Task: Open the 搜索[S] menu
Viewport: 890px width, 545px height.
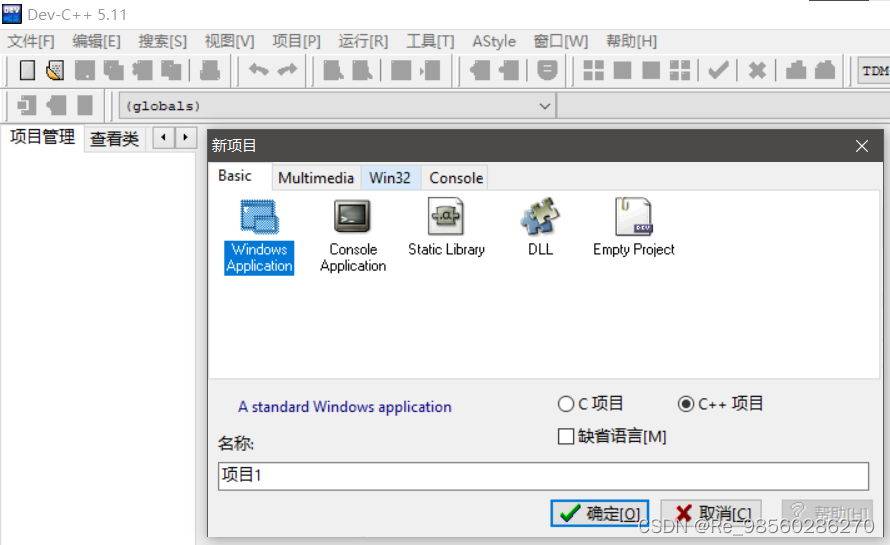Action: (x=162, y=41)
